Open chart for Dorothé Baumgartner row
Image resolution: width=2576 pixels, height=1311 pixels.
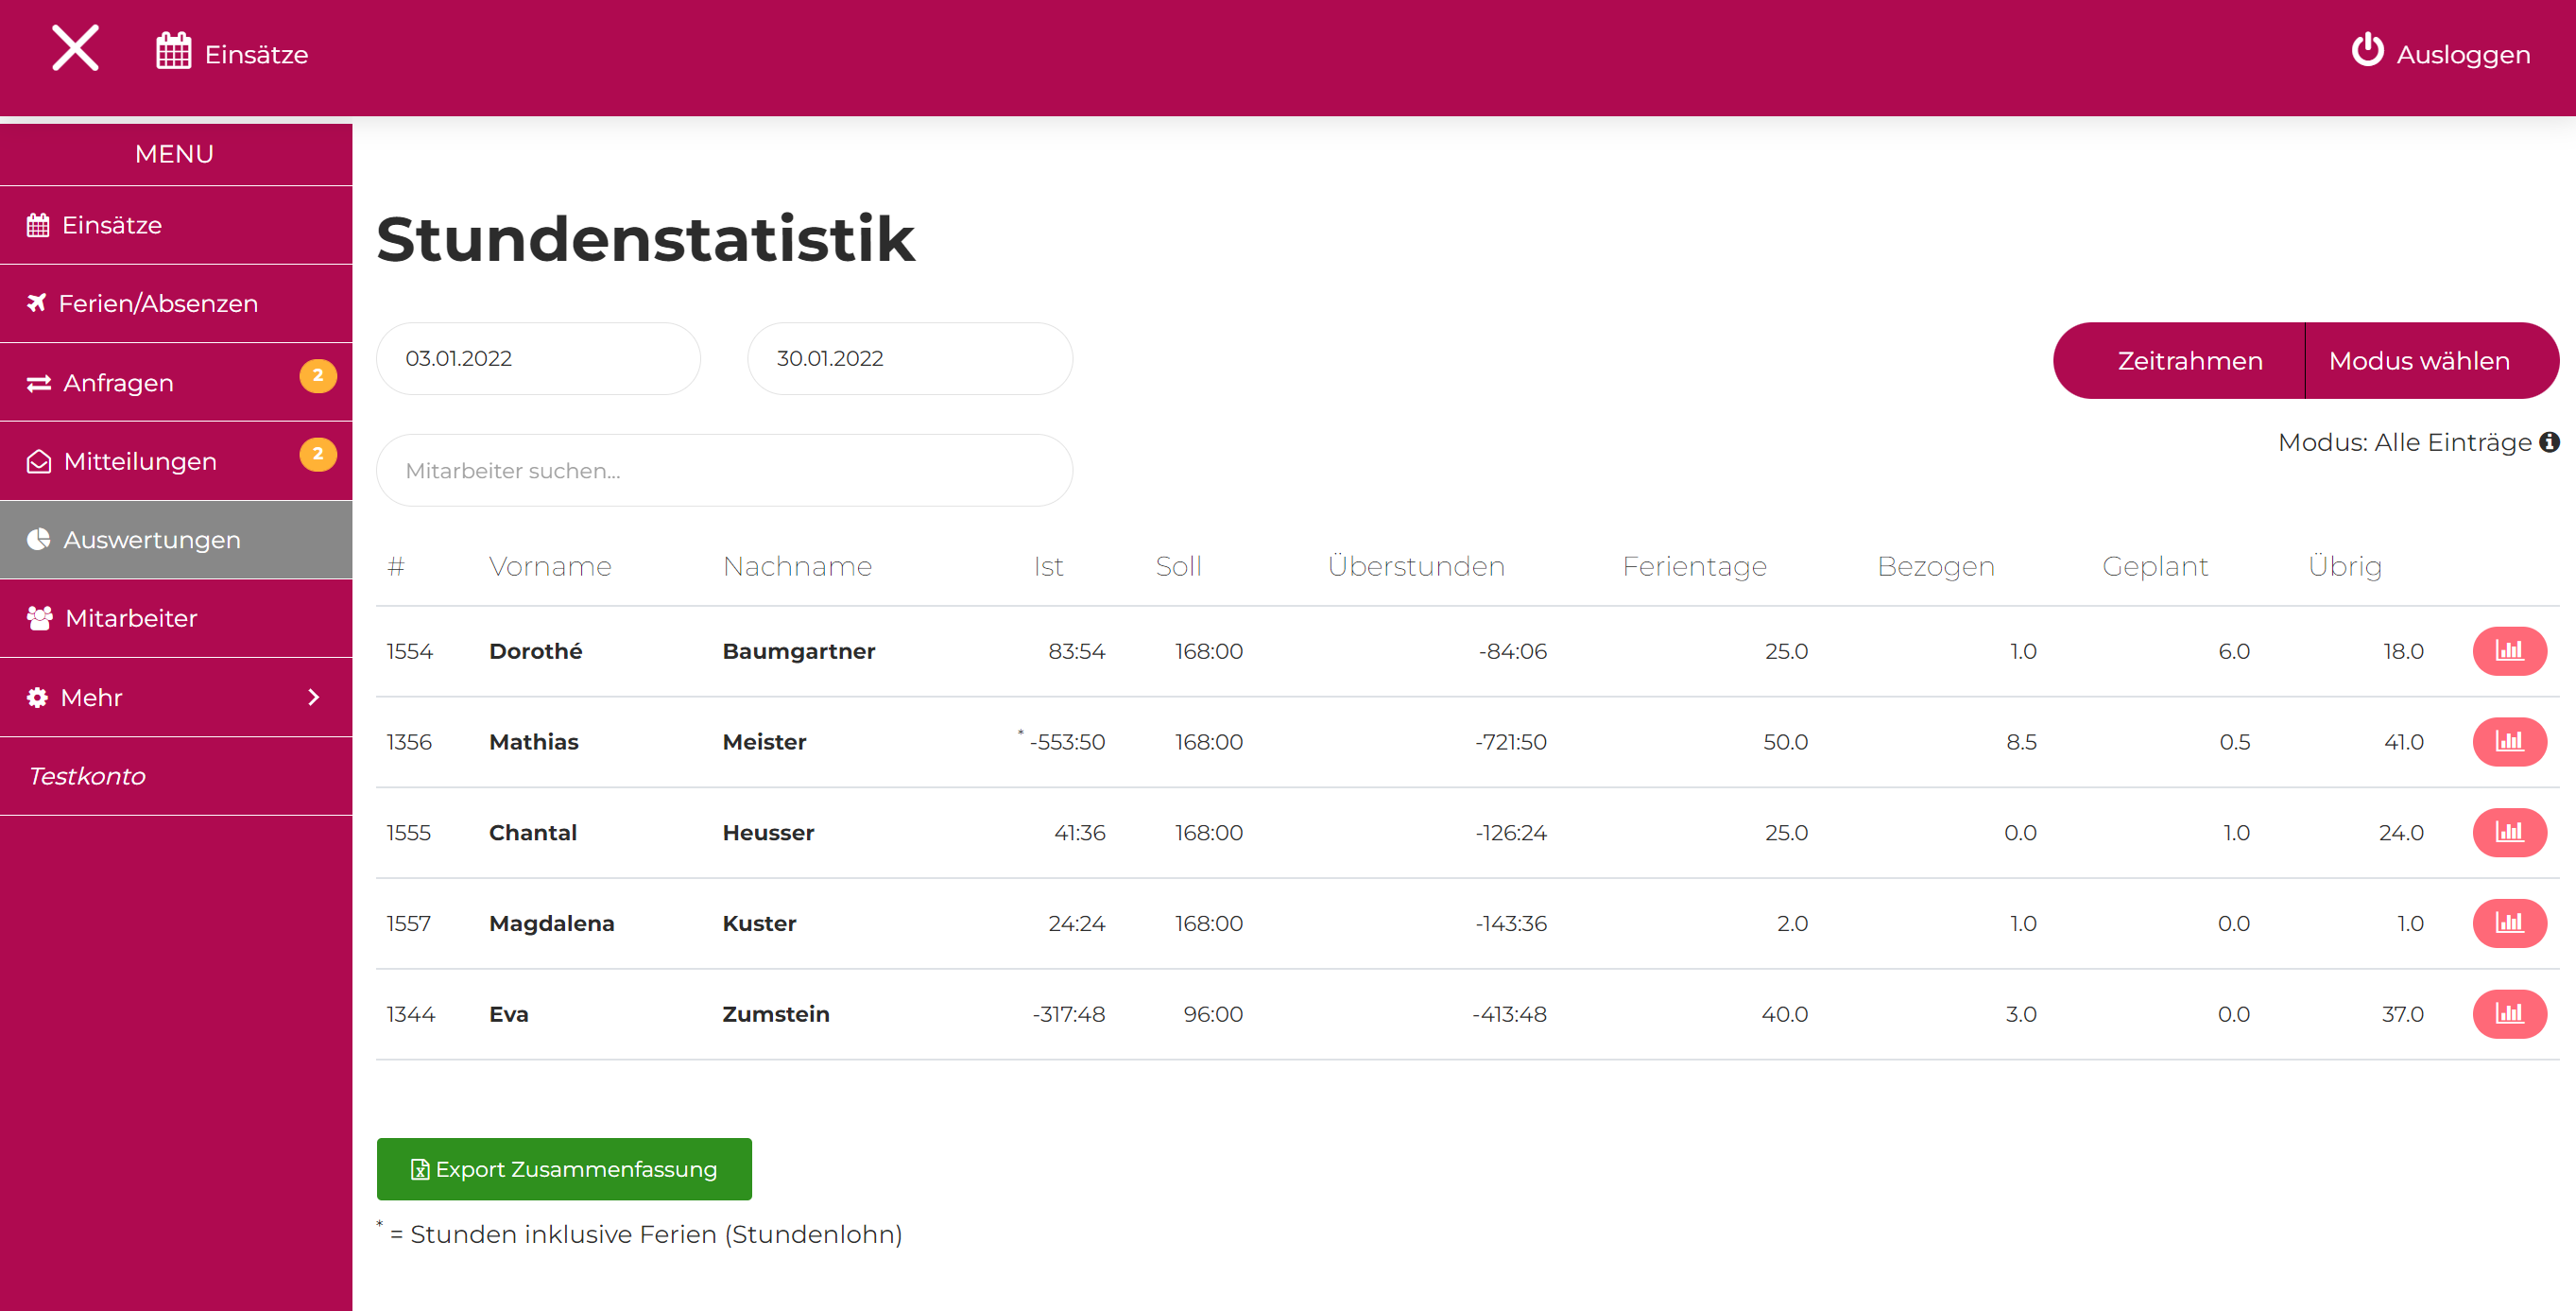coord(2508,651)
